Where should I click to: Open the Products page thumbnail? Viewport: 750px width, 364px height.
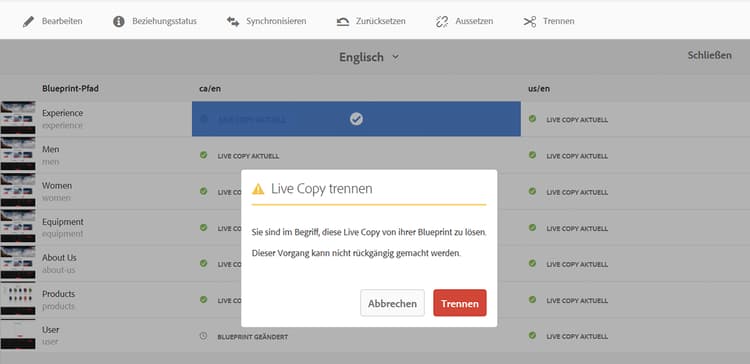[x=18, y=298]
